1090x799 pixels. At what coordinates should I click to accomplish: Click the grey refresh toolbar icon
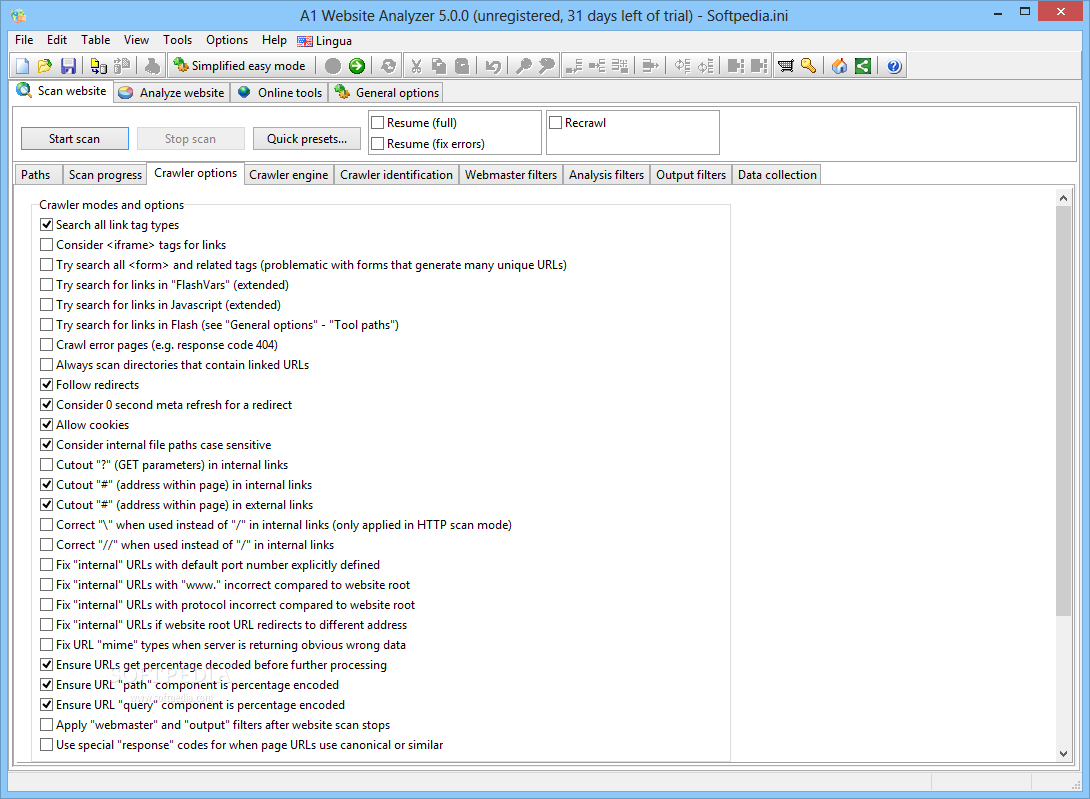(389, 66)
